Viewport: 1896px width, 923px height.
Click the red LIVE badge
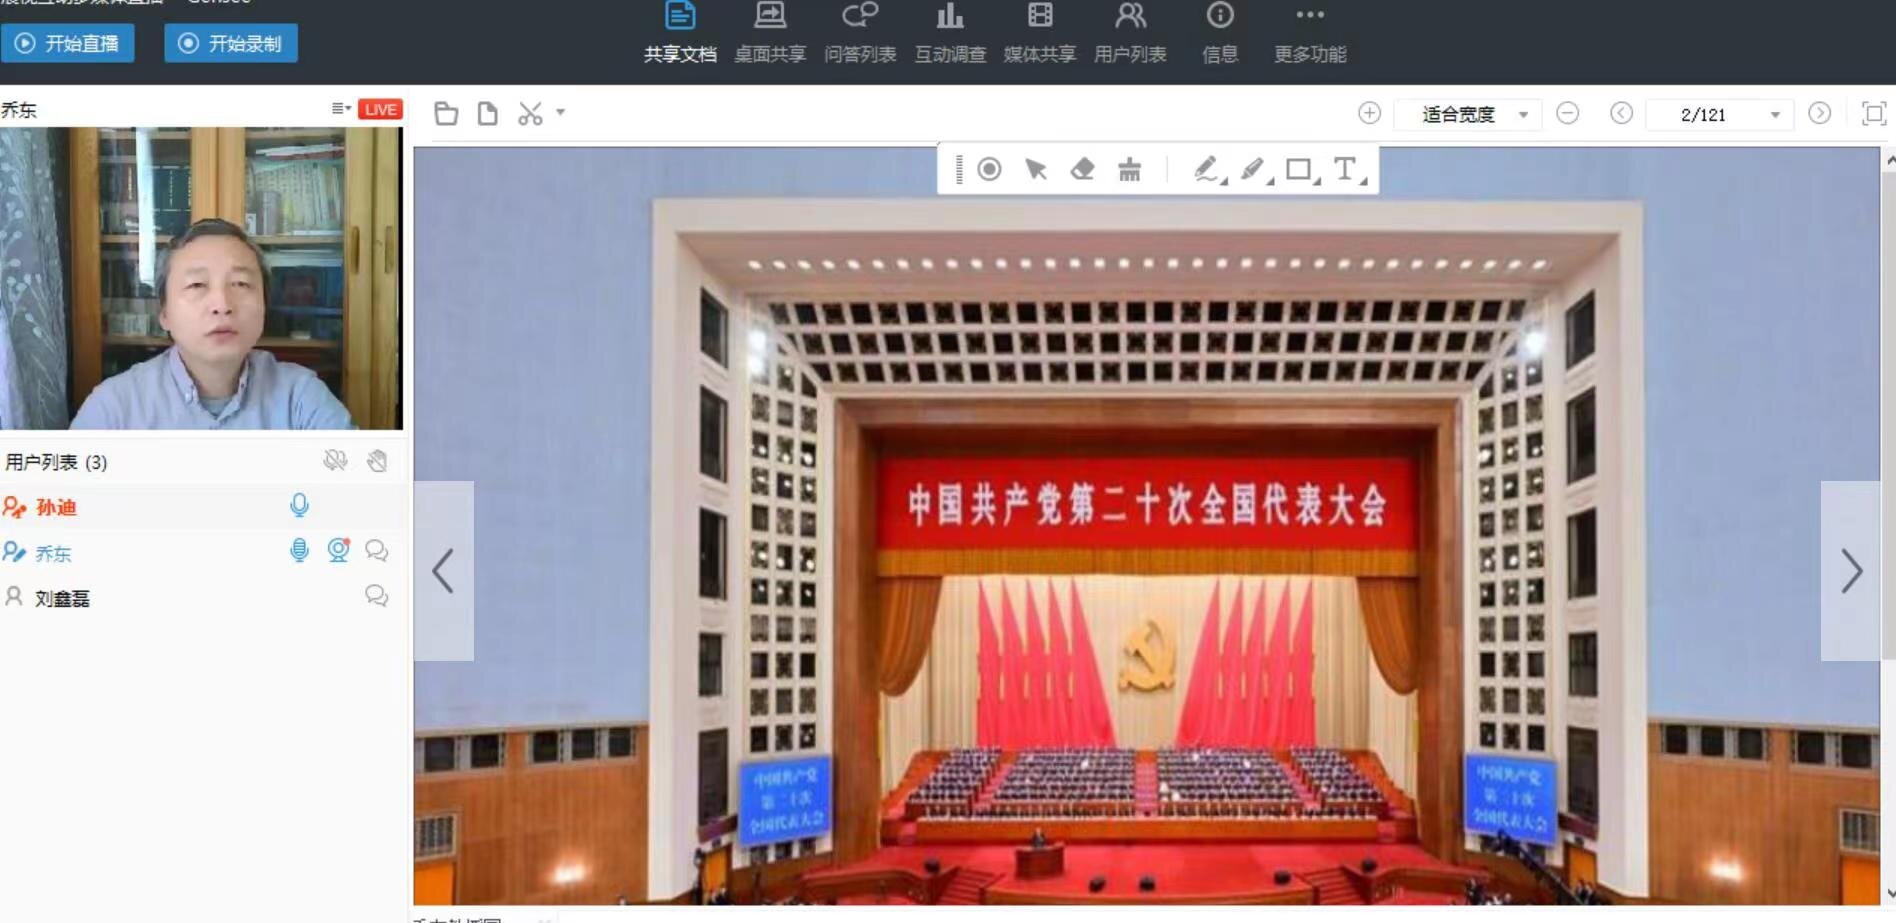point(380,109)
